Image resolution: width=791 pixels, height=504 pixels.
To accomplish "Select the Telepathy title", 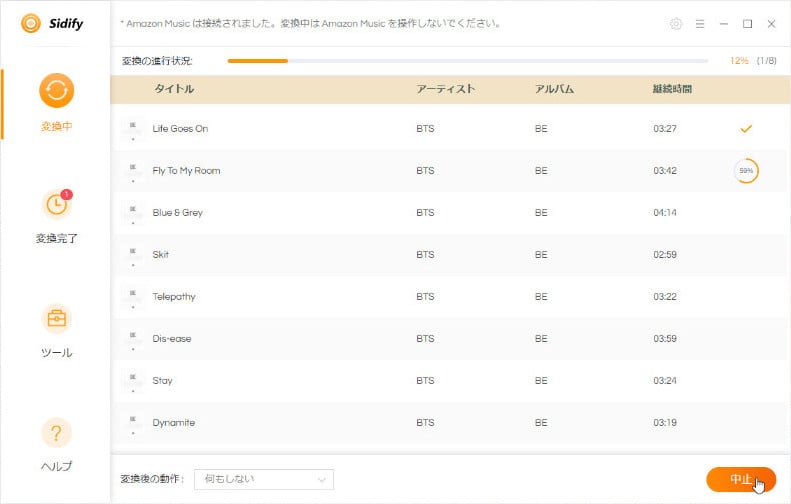I will pos(174,297).
